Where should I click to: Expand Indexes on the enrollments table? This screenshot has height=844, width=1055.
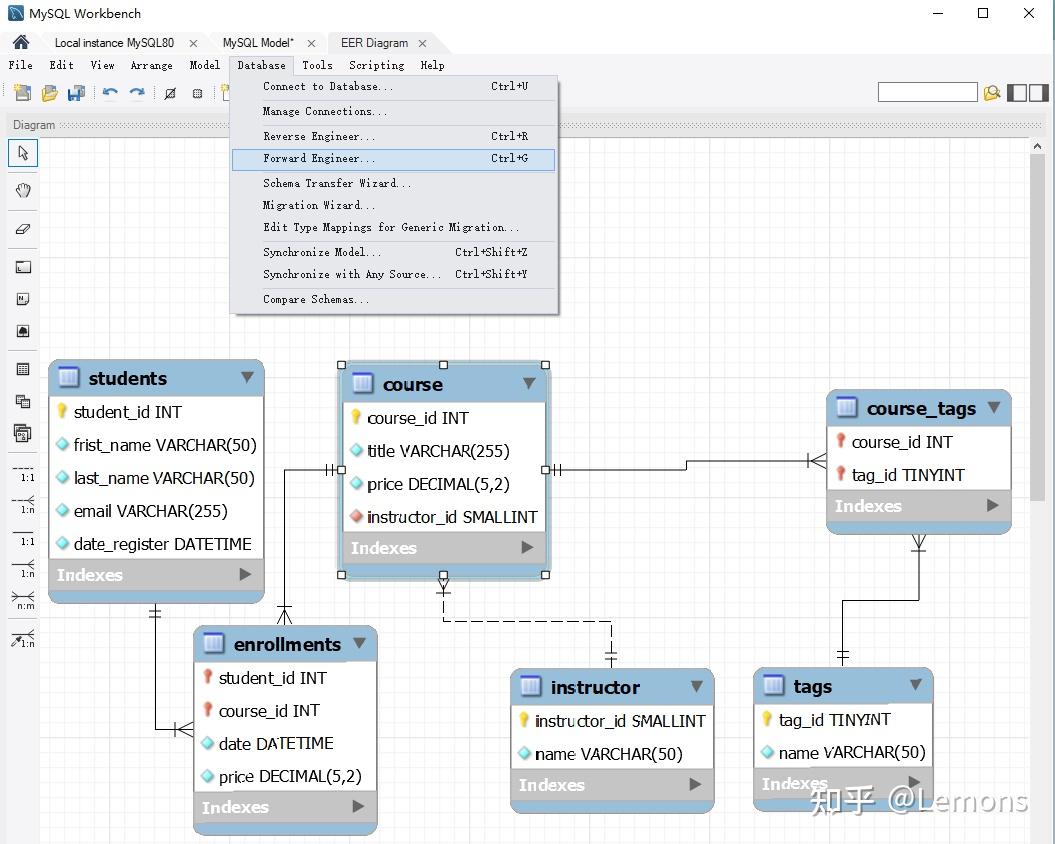click(x=358, y=807)
